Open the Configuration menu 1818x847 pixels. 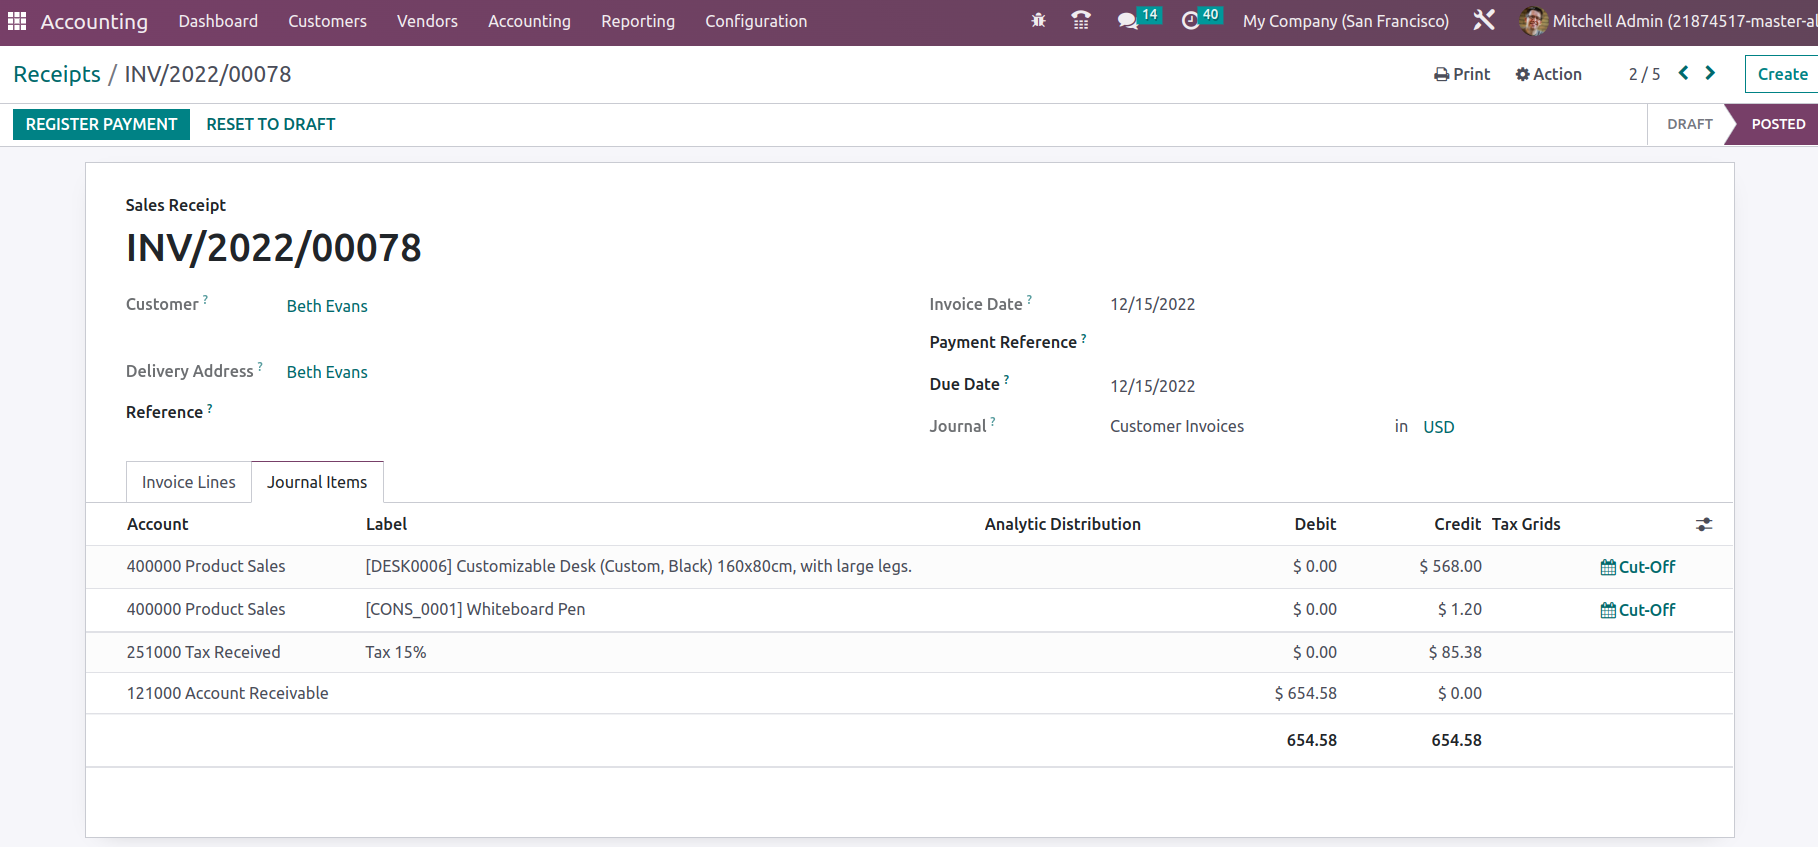coord(756,21)
